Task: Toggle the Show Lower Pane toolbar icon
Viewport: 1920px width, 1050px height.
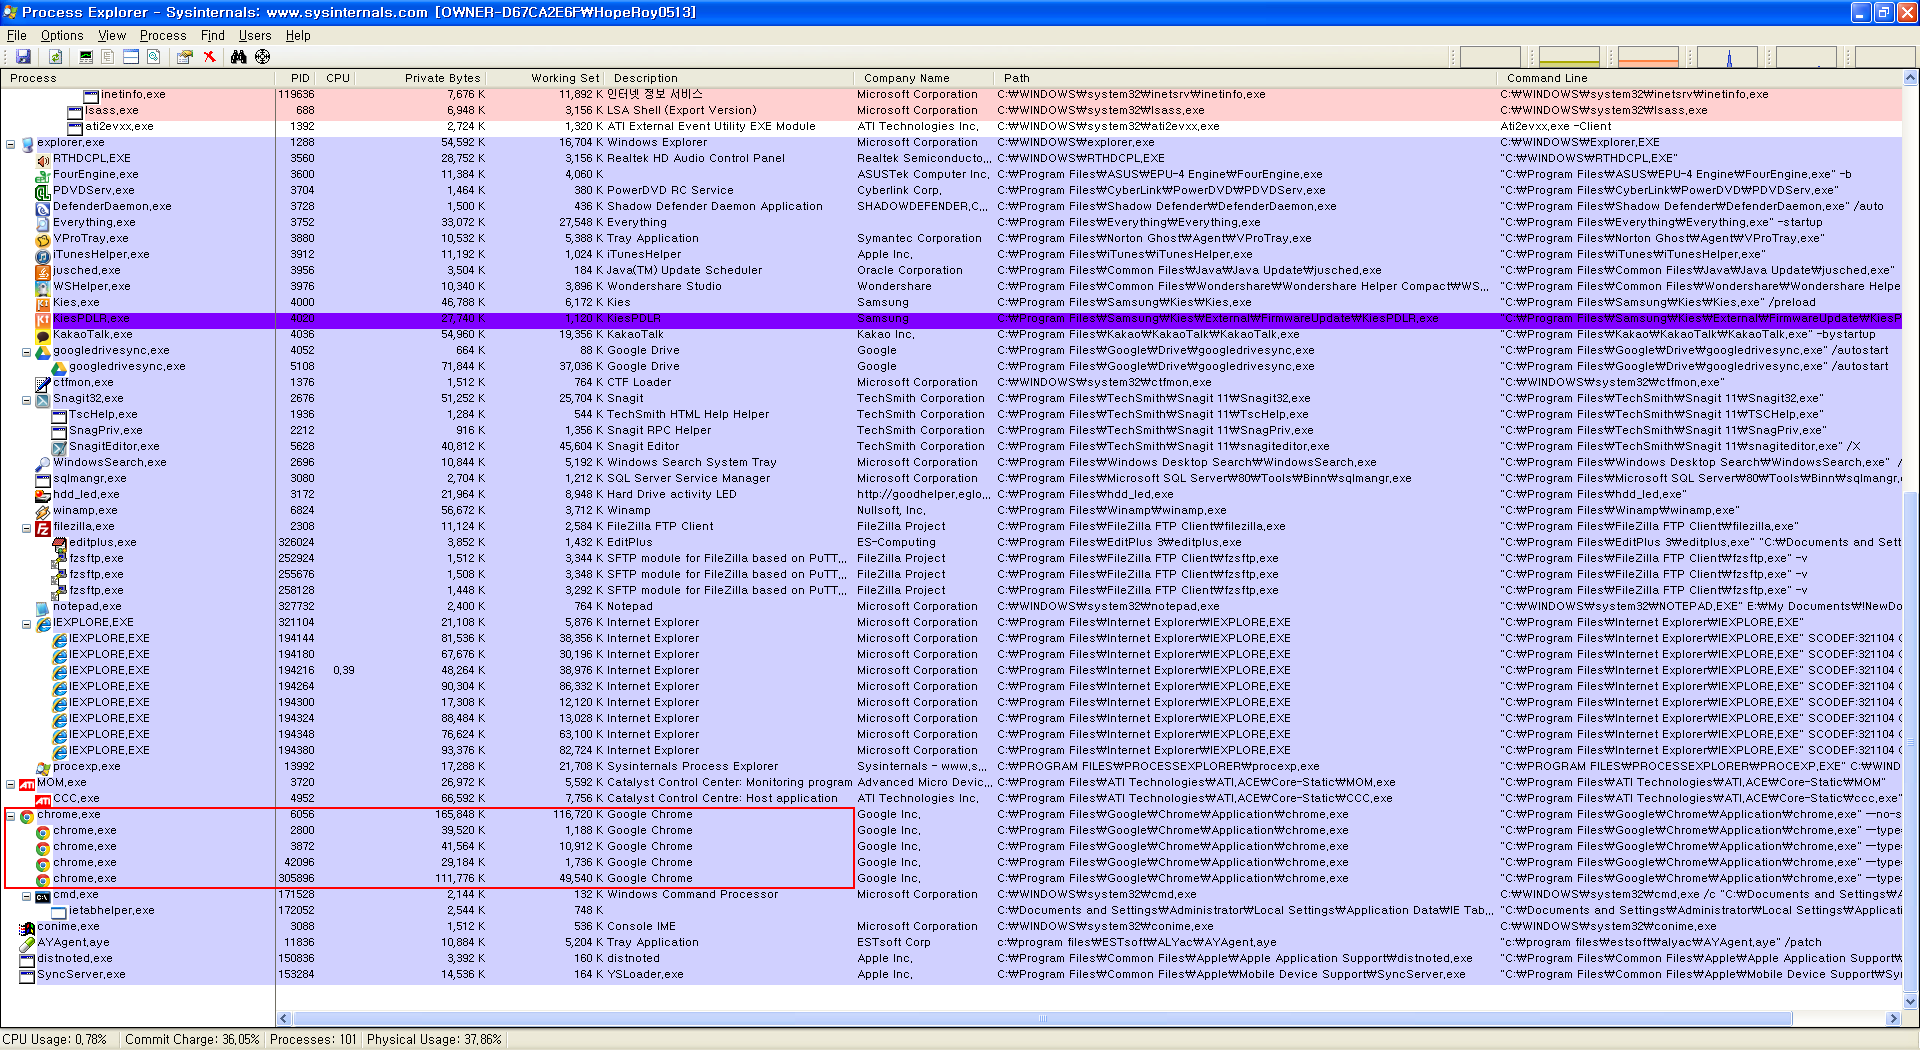Action: click(130, 57)
